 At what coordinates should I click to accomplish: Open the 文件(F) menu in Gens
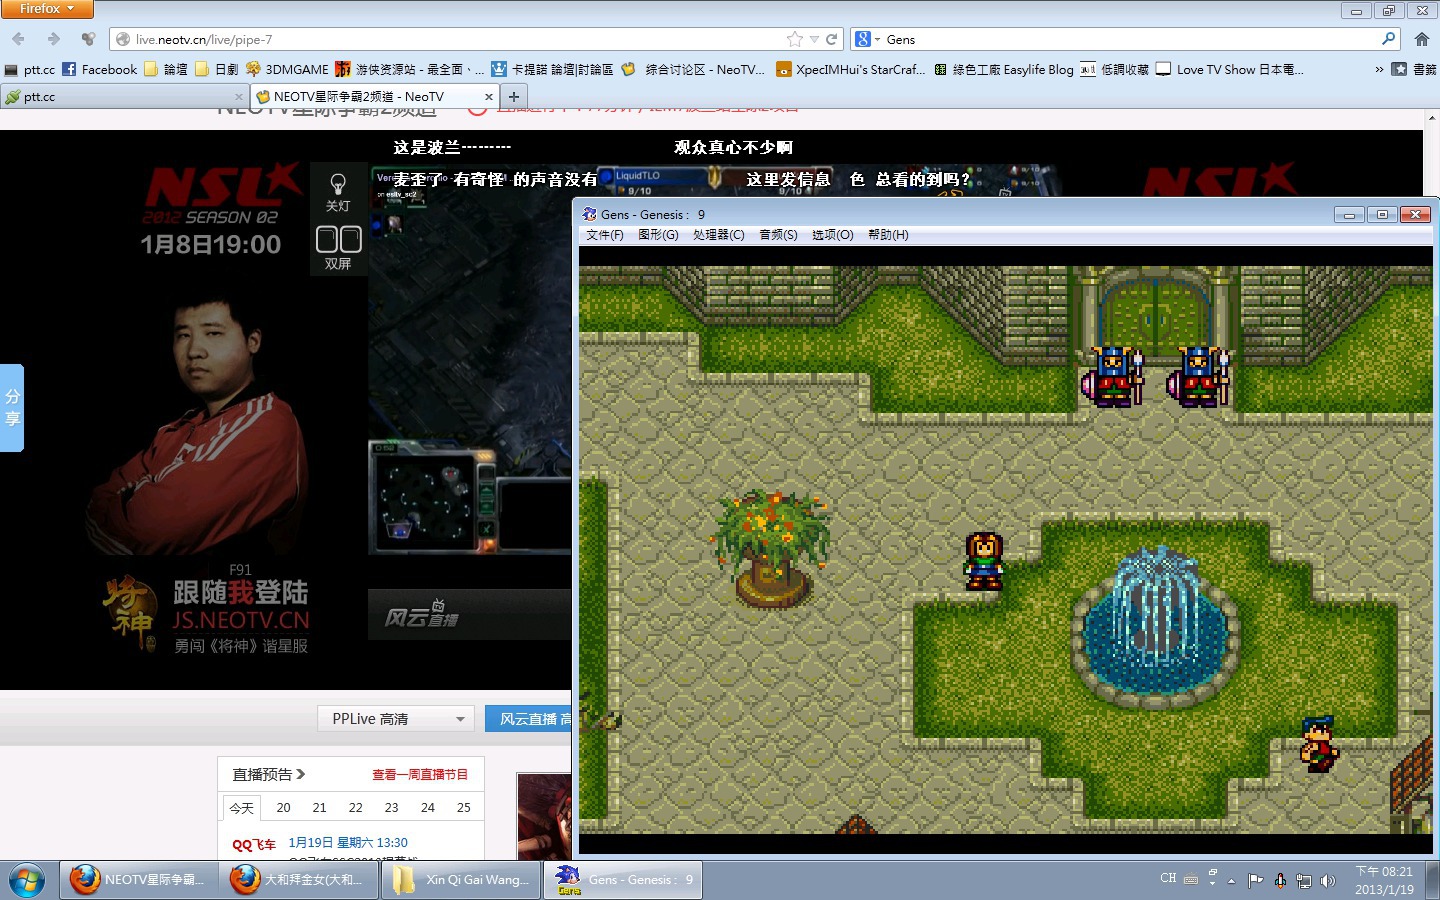pos(604,235)
